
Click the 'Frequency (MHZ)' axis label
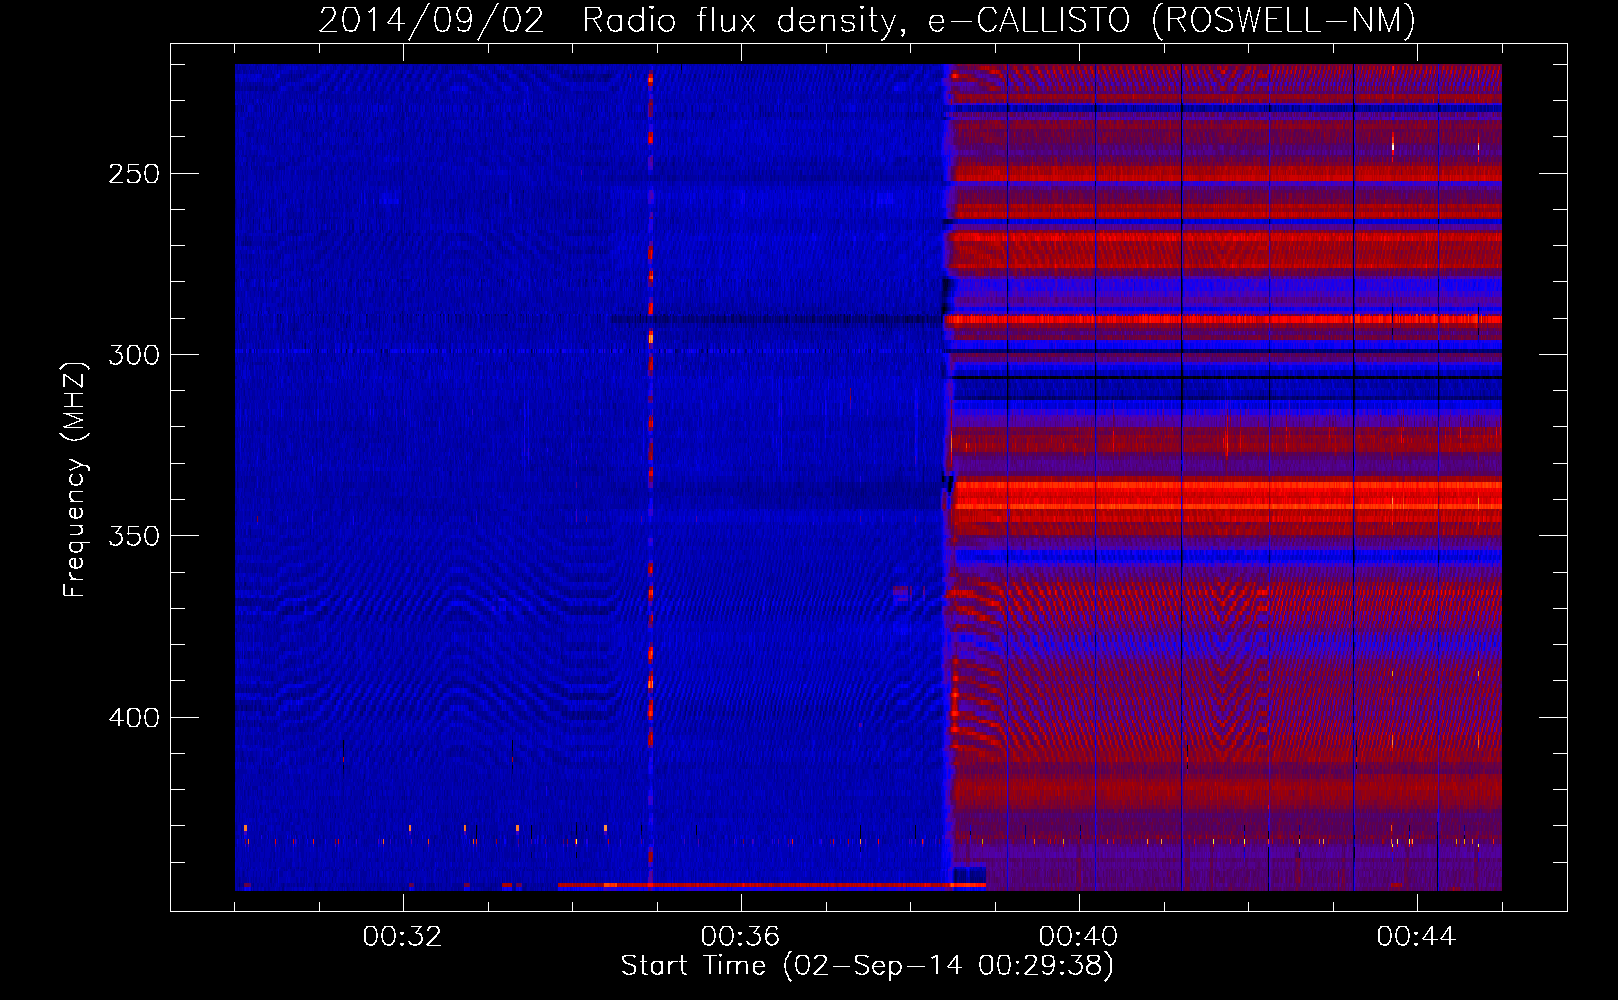pos(75,479)
